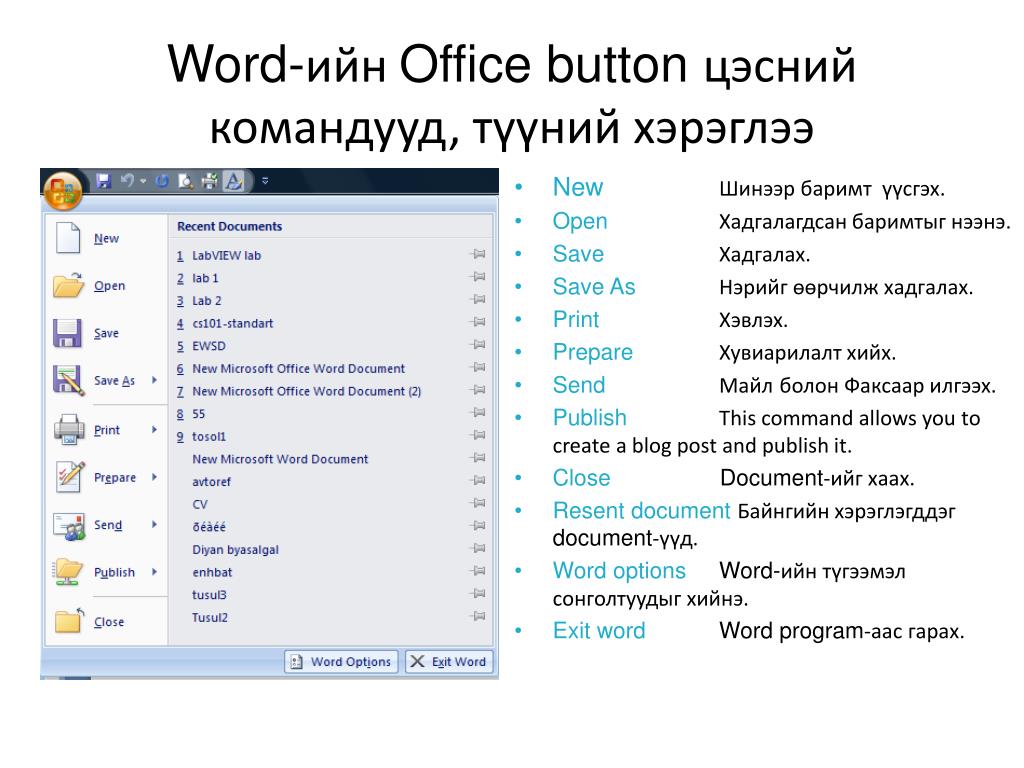1024x768 pixels.
Task: Expand the Prepare submenu arrow
Action: (x=154, y=477)
